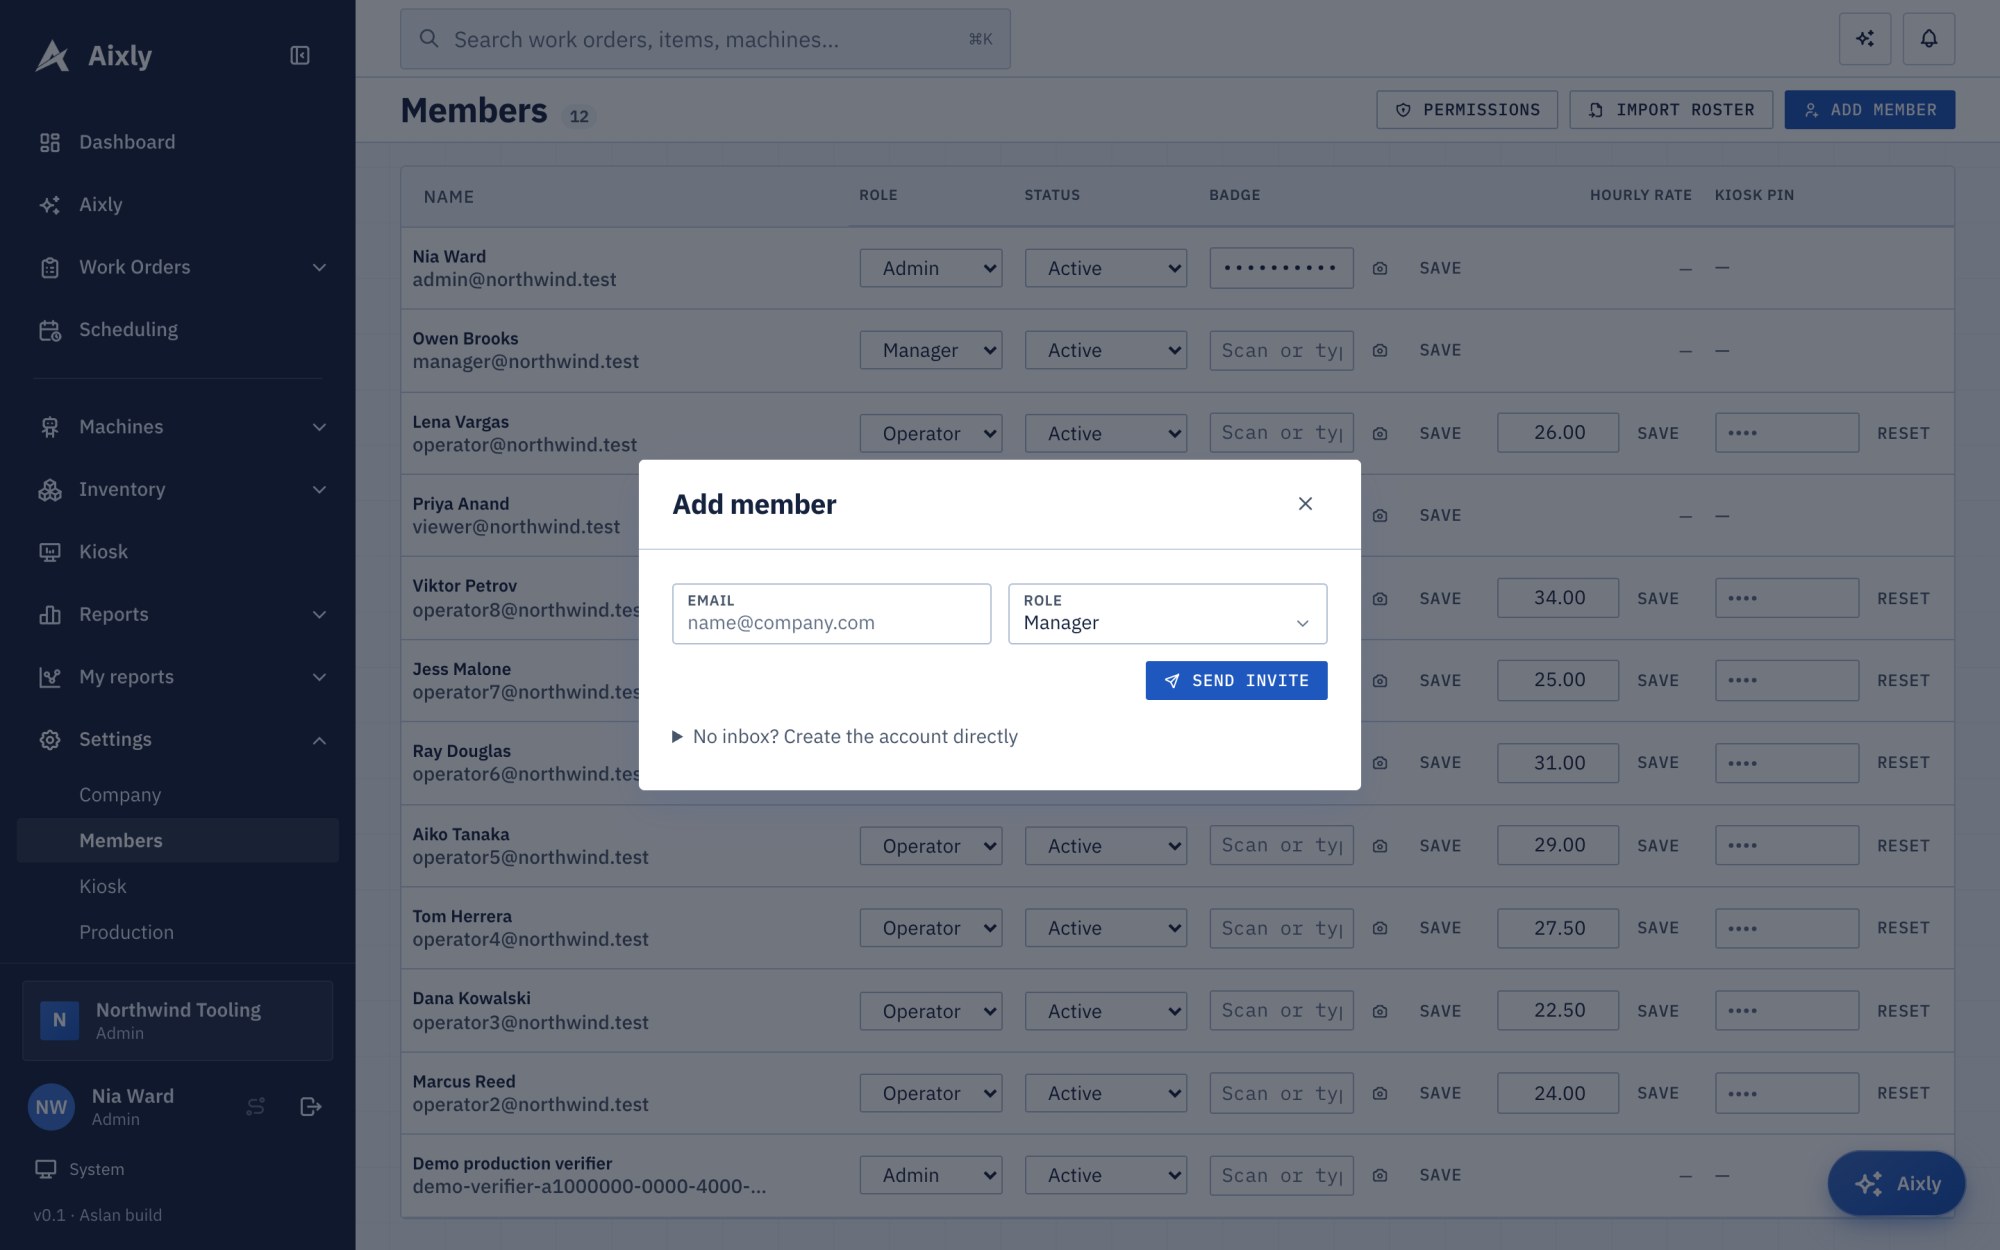Open Aixly page in sidebar
The image size is (2000, 1250).
pos(178,204)
